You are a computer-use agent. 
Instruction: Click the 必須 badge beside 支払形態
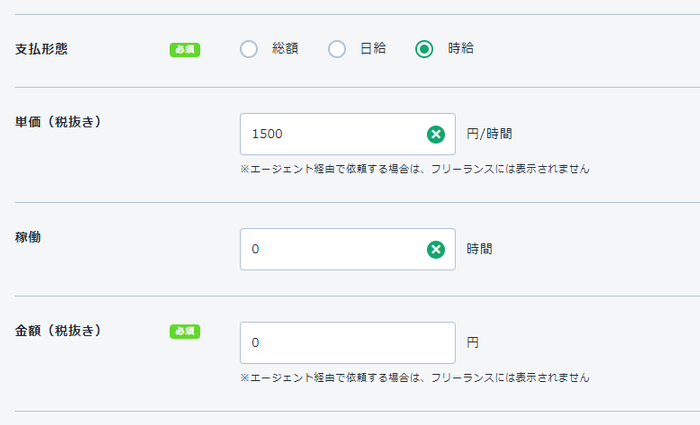point(185,49)
